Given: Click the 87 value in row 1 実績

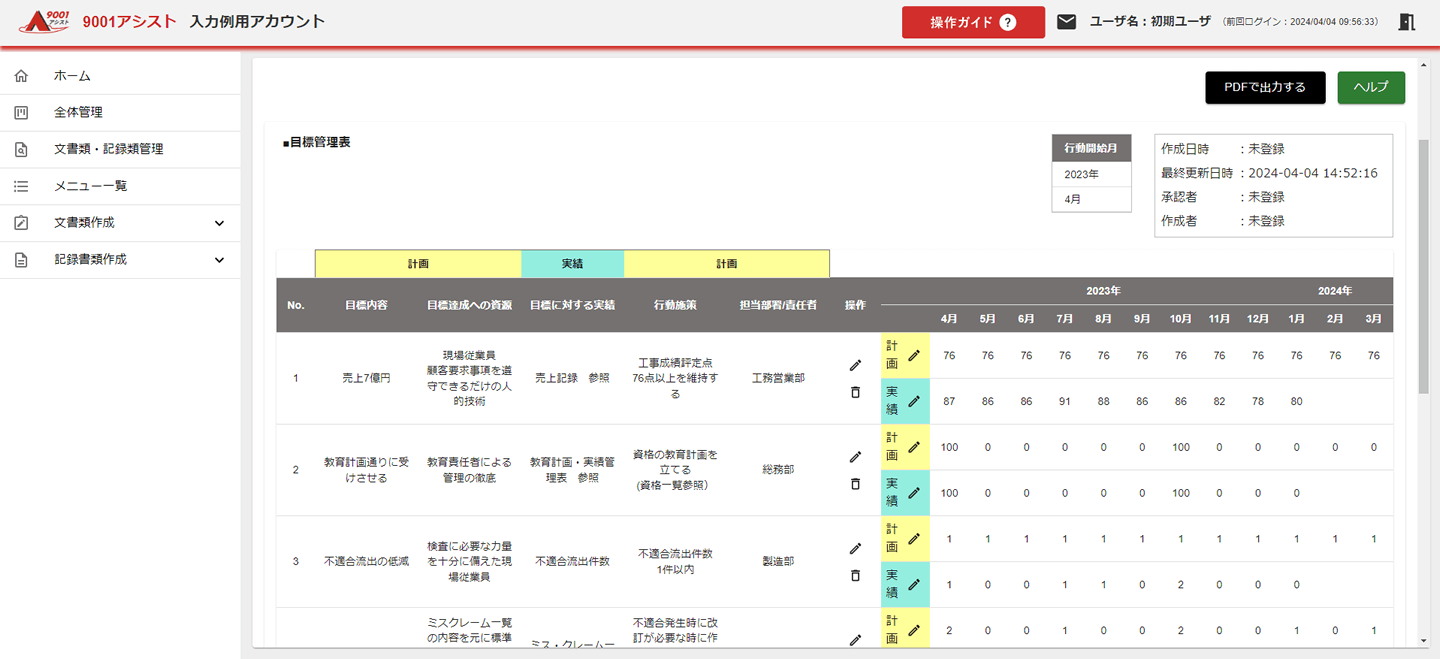Looking at the screenshot, I should point(949,401).
